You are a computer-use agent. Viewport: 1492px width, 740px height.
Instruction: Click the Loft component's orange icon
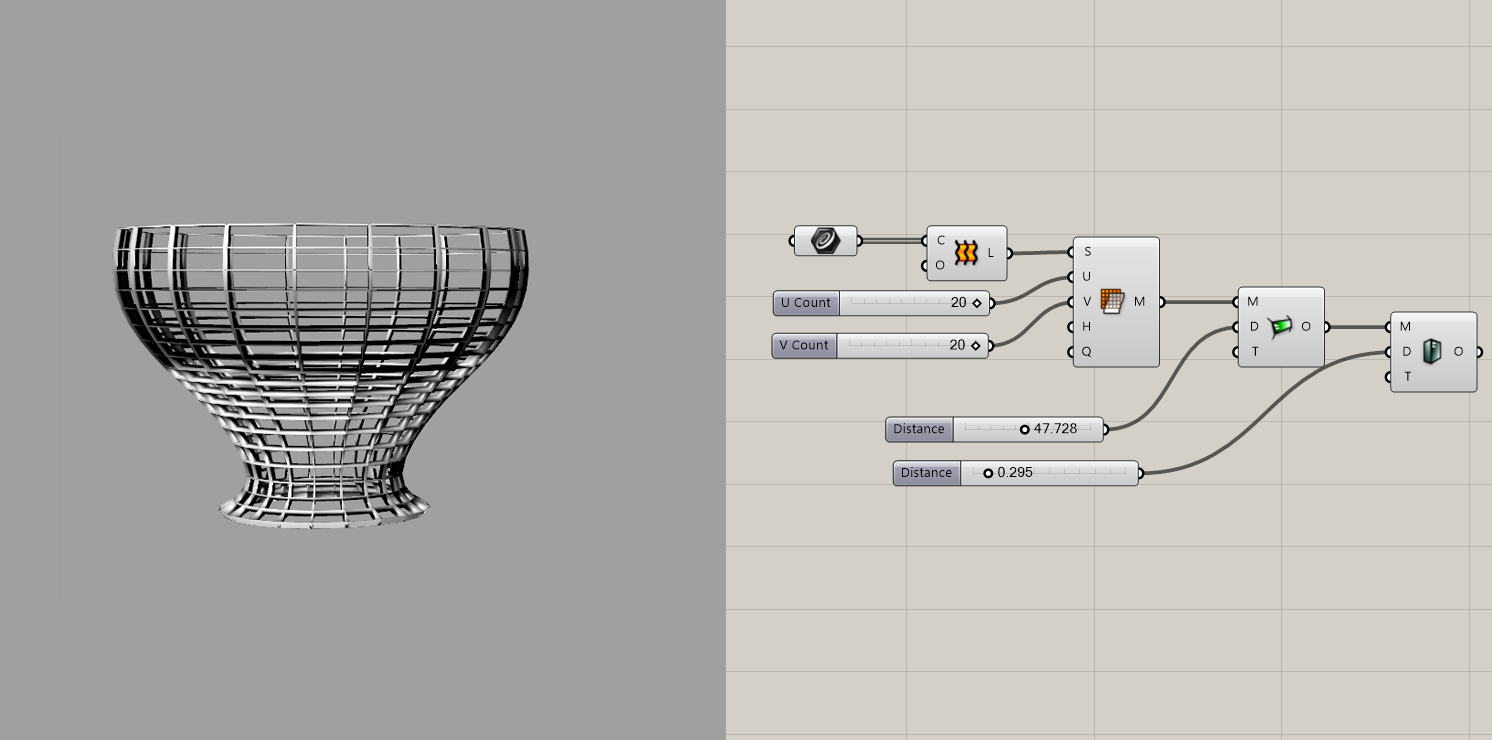[x=965, y=253]
